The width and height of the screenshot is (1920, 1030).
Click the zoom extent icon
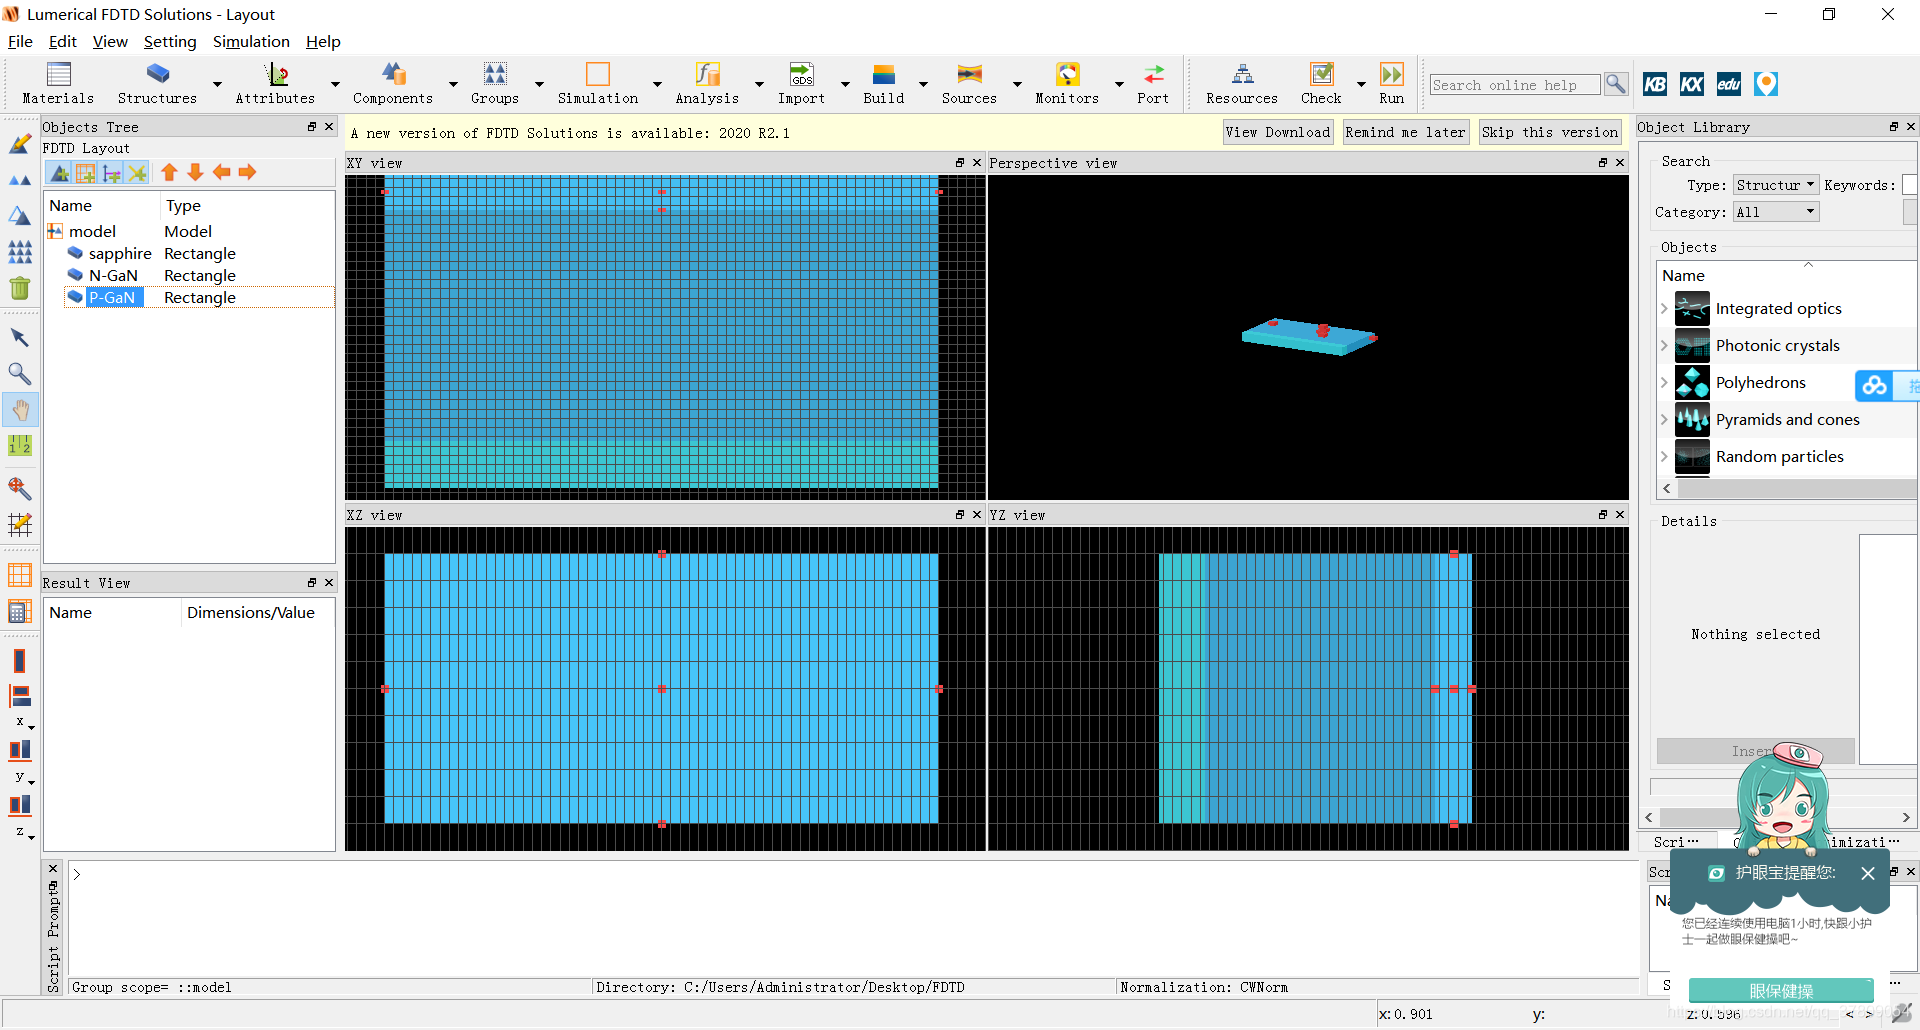20,488
